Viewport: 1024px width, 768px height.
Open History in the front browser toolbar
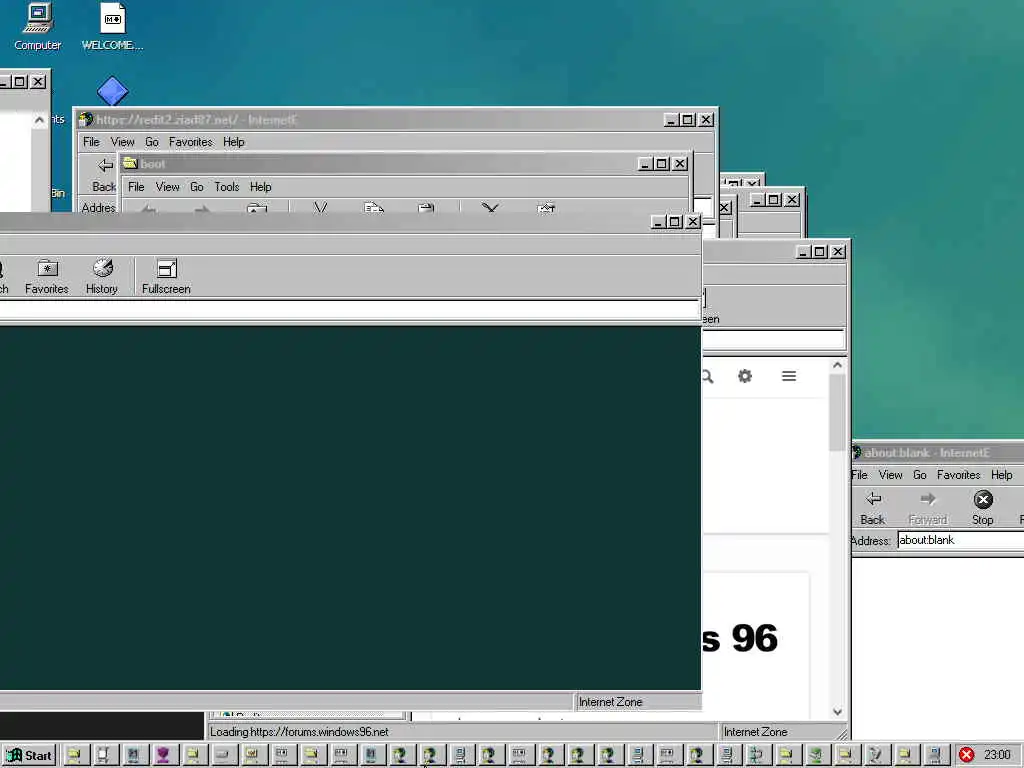click(x=102, y=276)
